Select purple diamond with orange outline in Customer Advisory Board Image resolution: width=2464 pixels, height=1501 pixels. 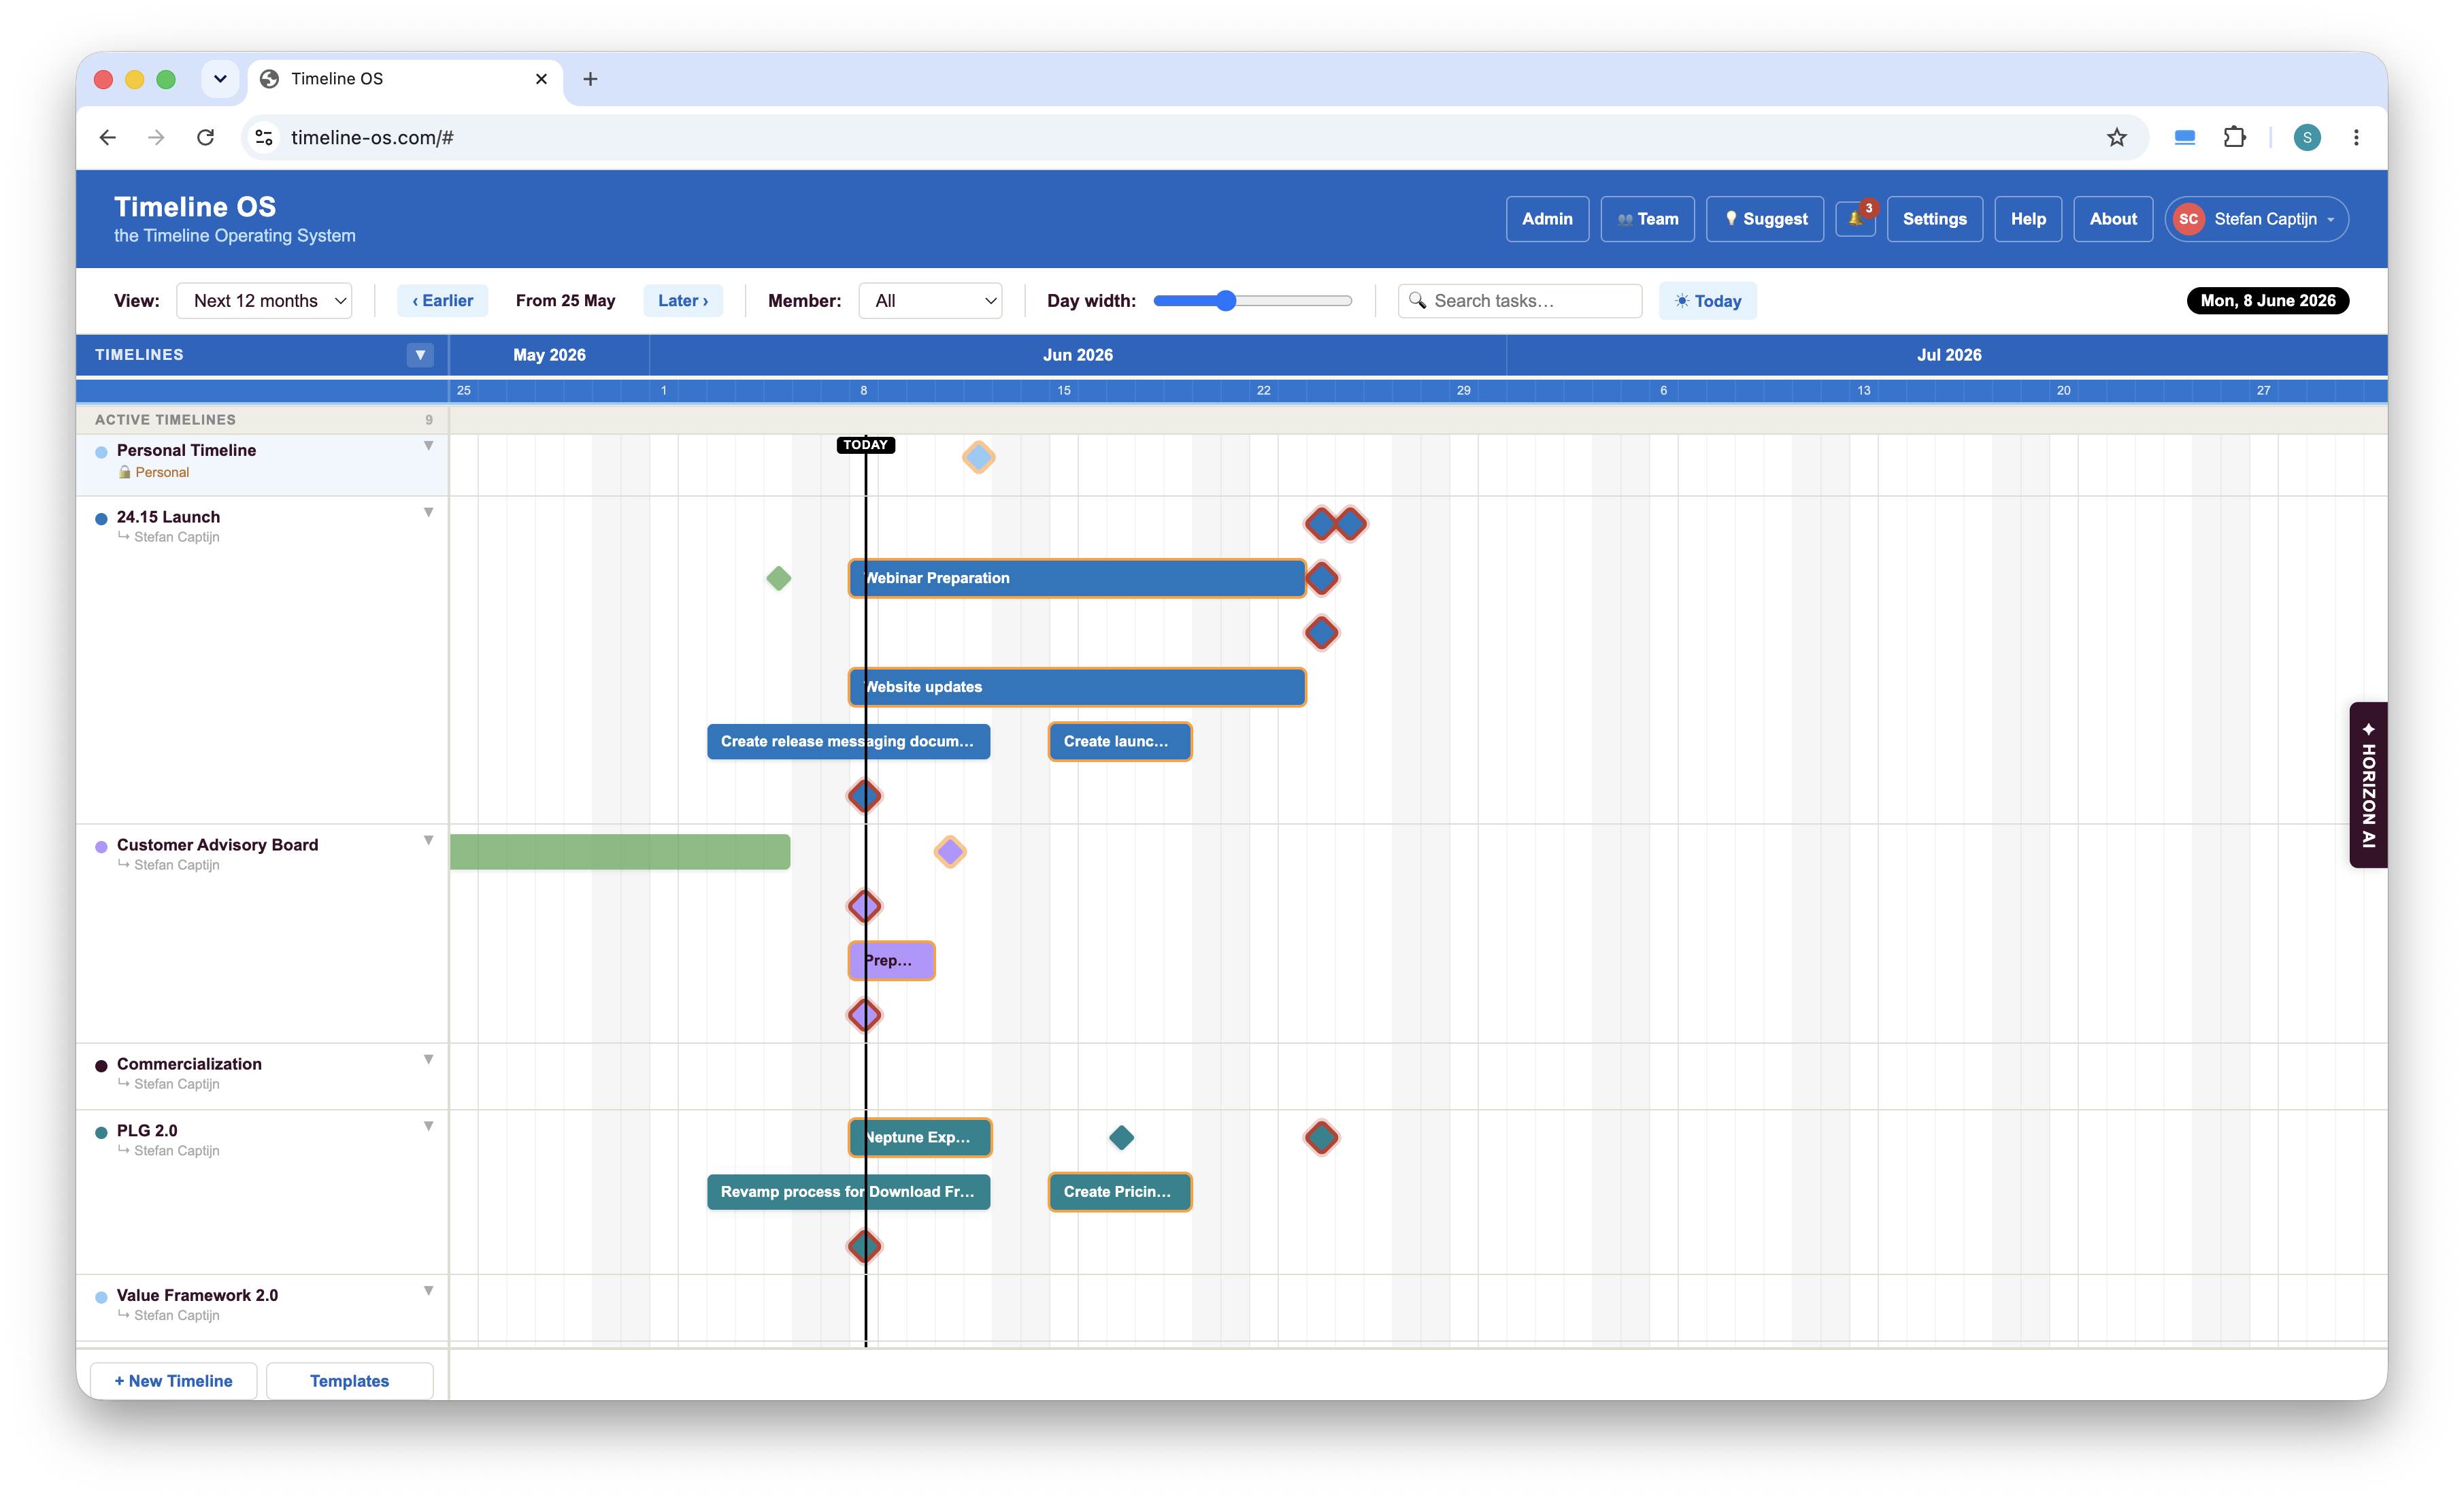[x=949, y=852]
